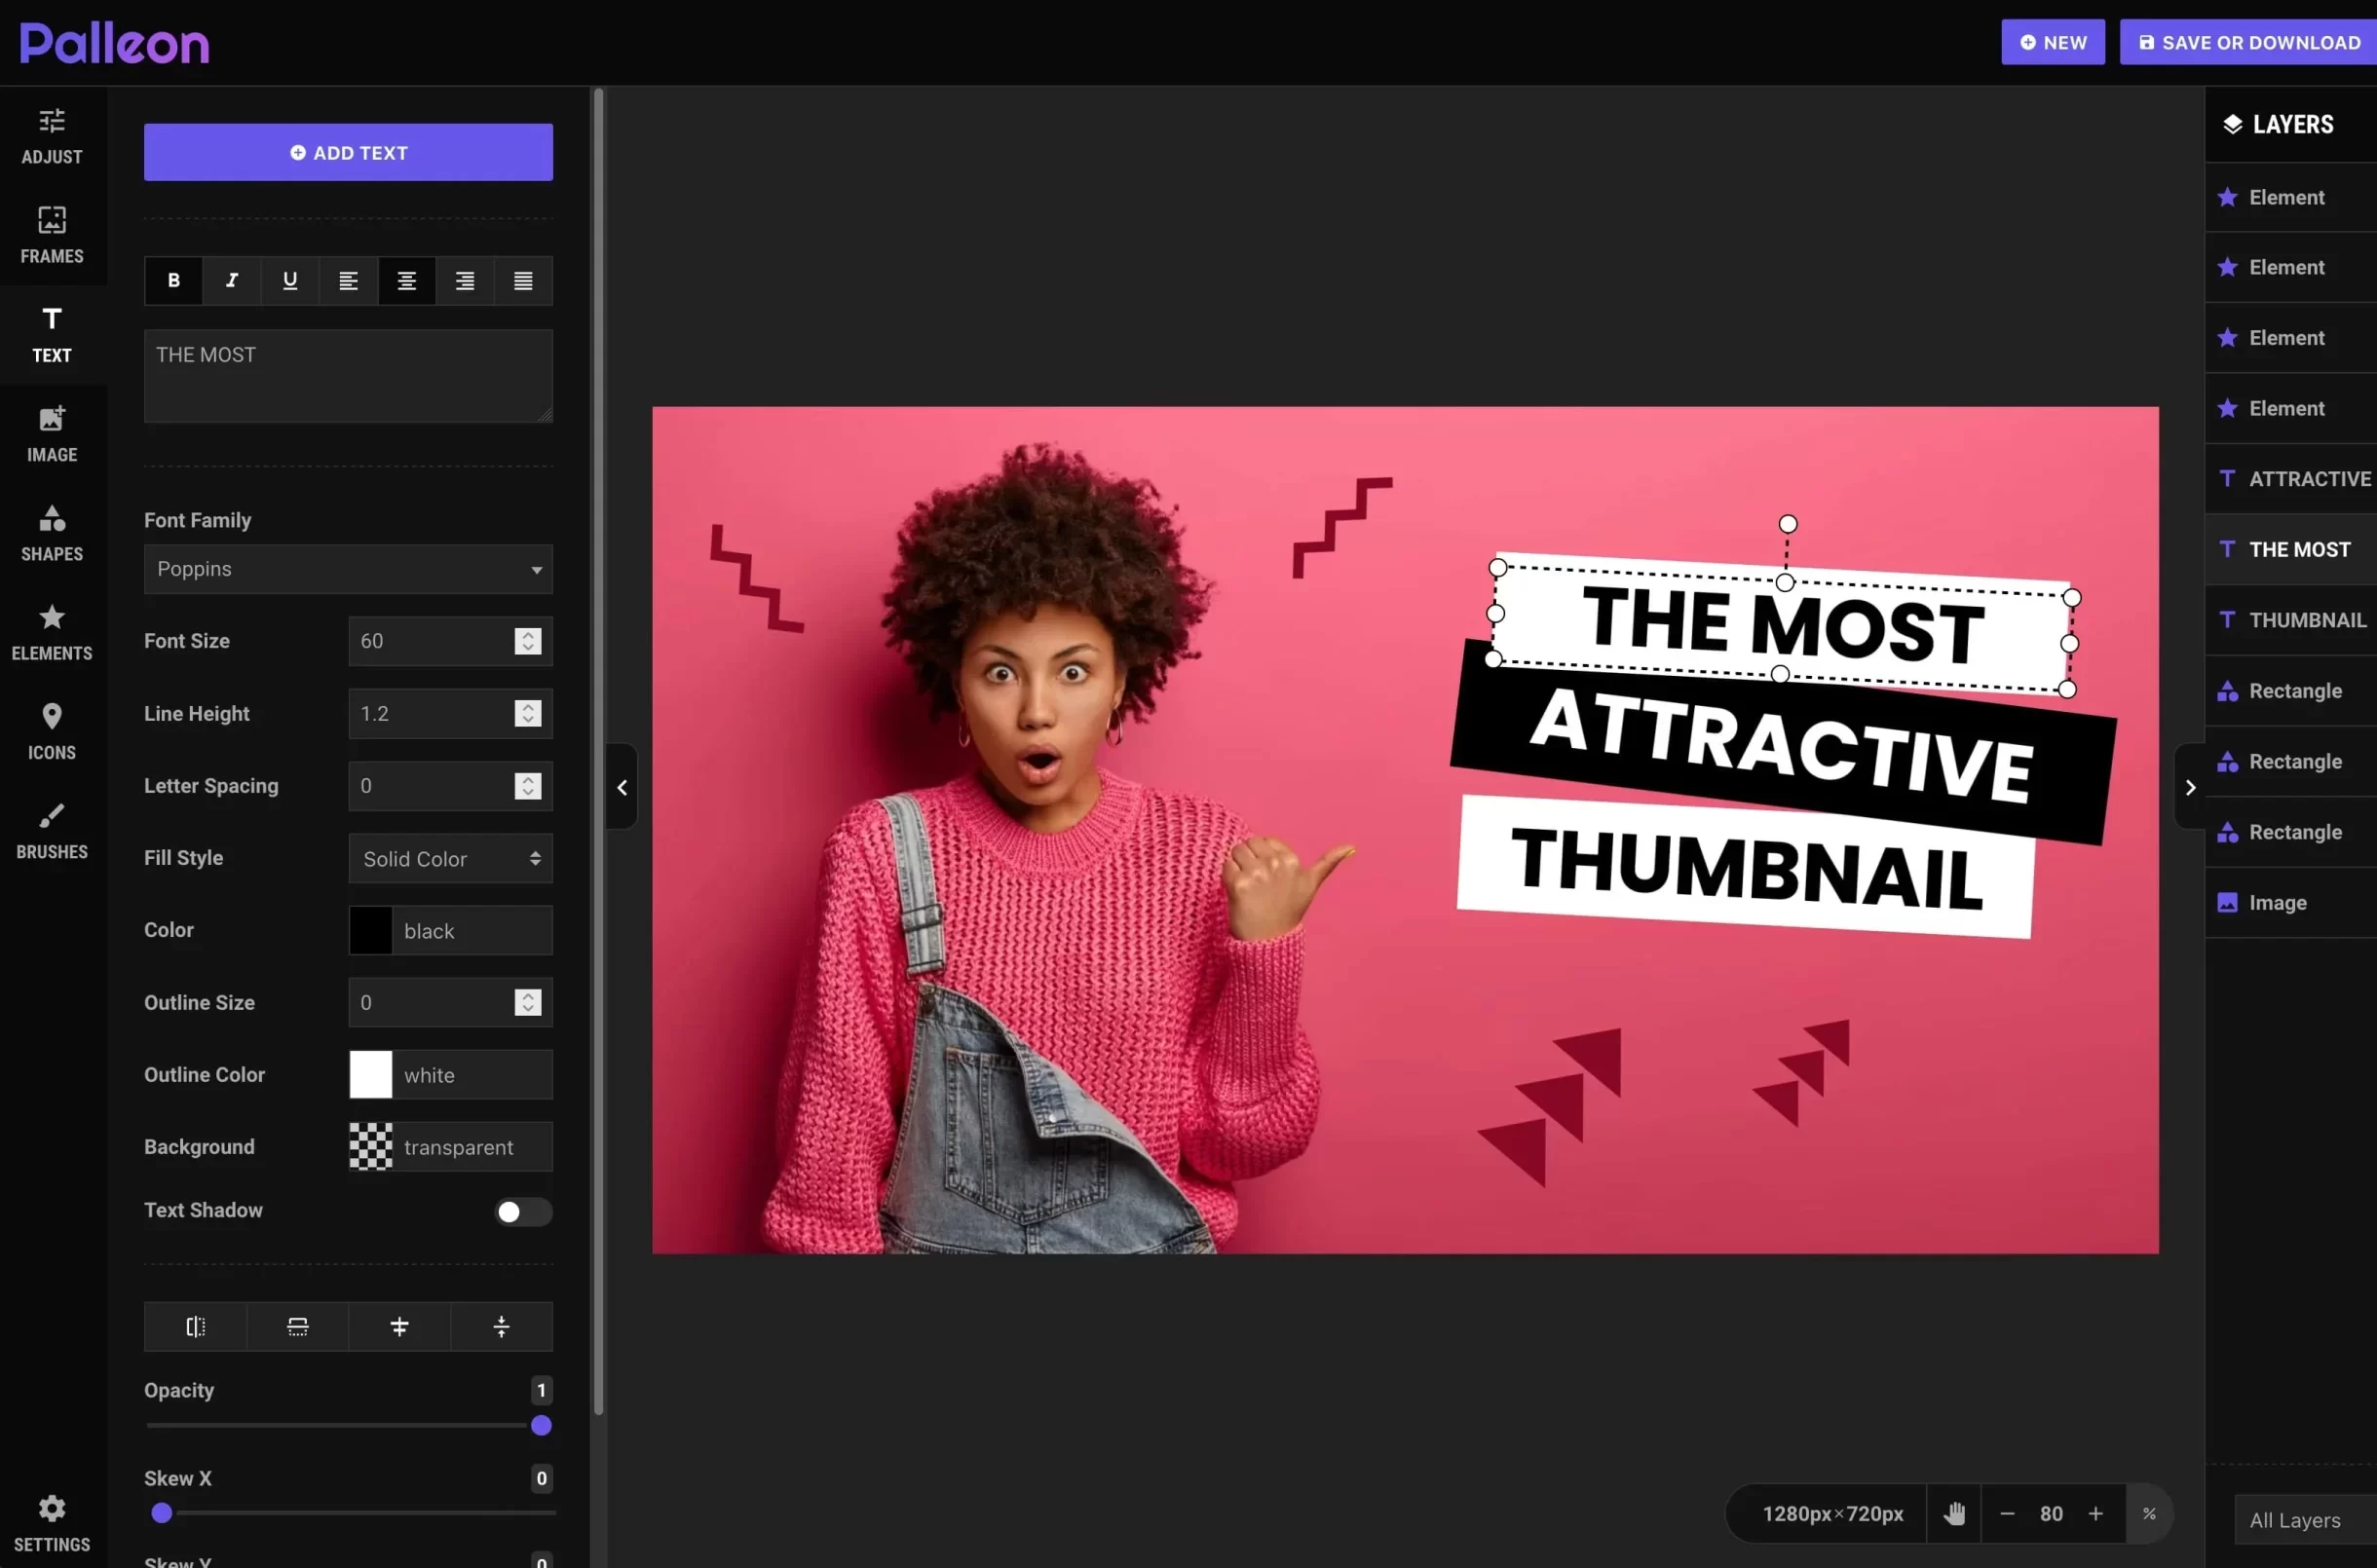Open the Elements tab in sidebar

(x=52, y=632)
